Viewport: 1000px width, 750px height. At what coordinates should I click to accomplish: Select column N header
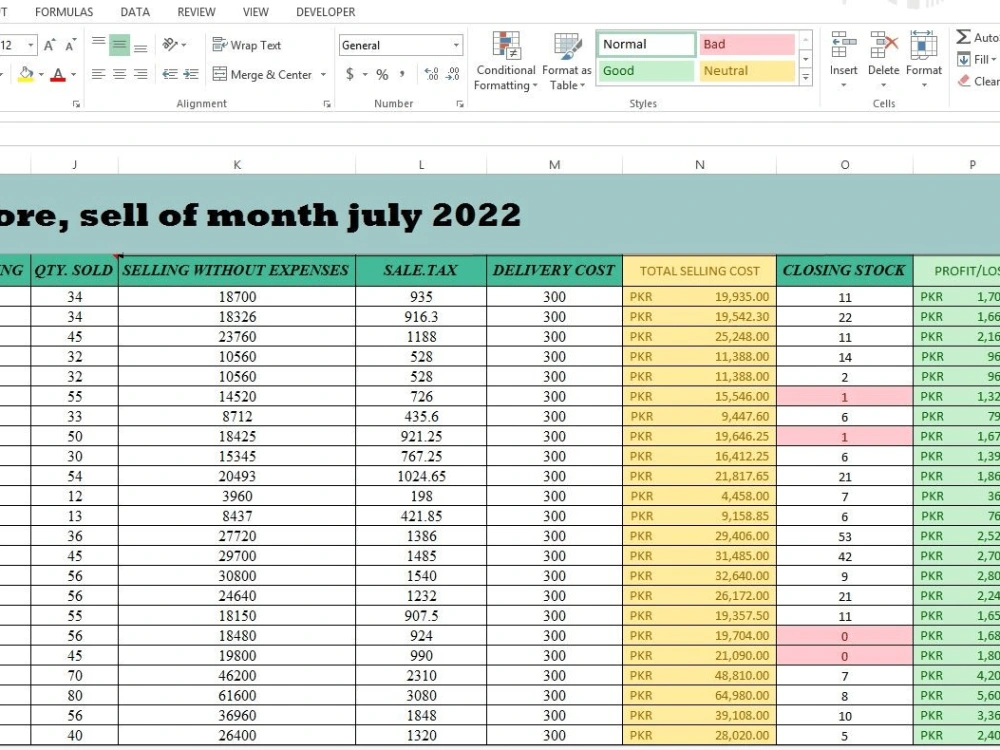click(700, 165)
